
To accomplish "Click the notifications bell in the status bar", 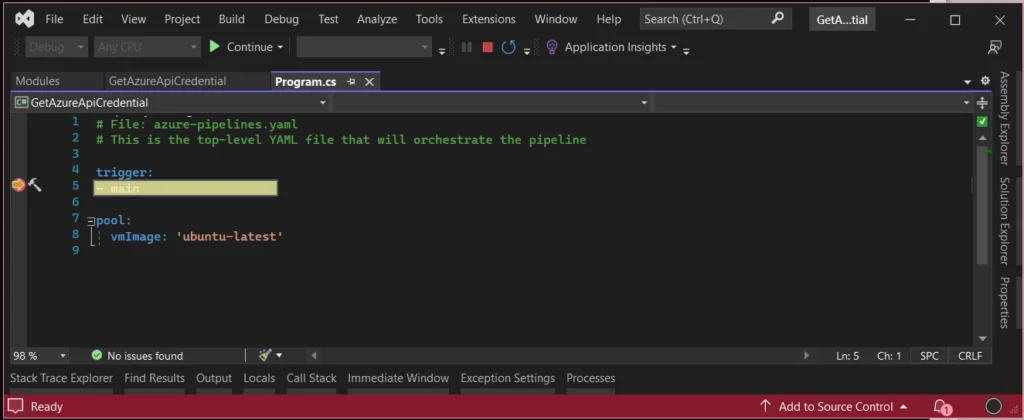I will [942, 406].
